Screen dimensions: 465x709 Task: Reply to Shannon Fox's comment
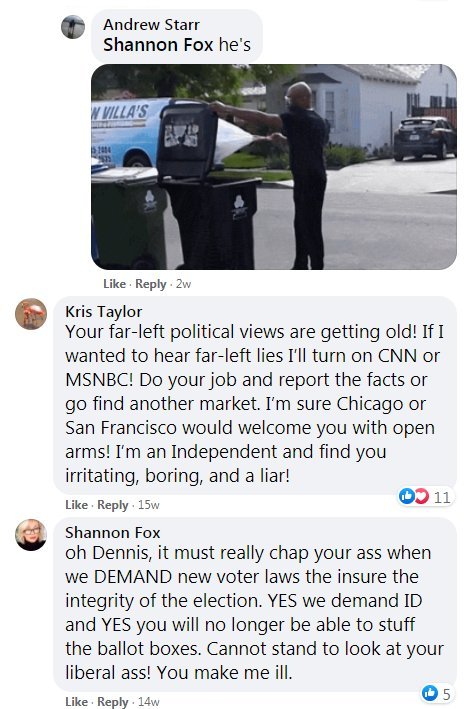113,702
